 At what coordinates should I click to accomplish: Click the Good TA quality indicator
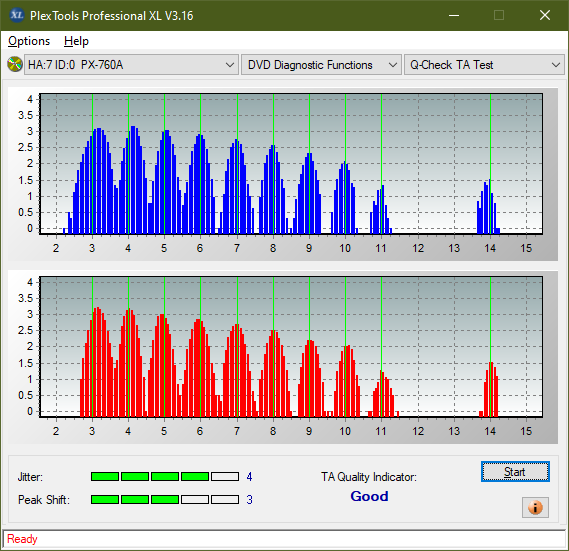(x=369, y=496)
